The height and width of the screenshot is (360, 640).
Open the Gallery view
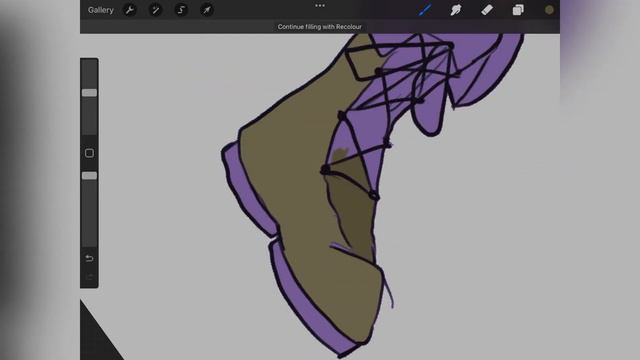coord(100,10)
